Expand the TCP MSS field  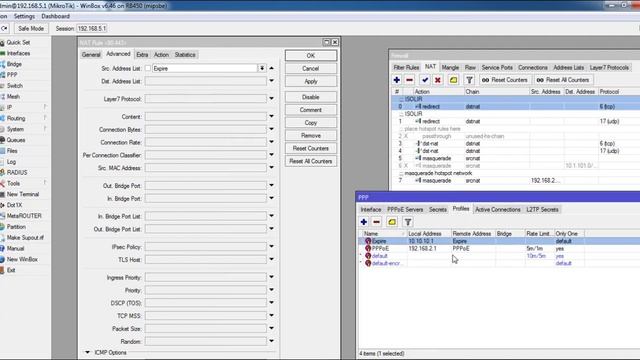tap(271, 316)
